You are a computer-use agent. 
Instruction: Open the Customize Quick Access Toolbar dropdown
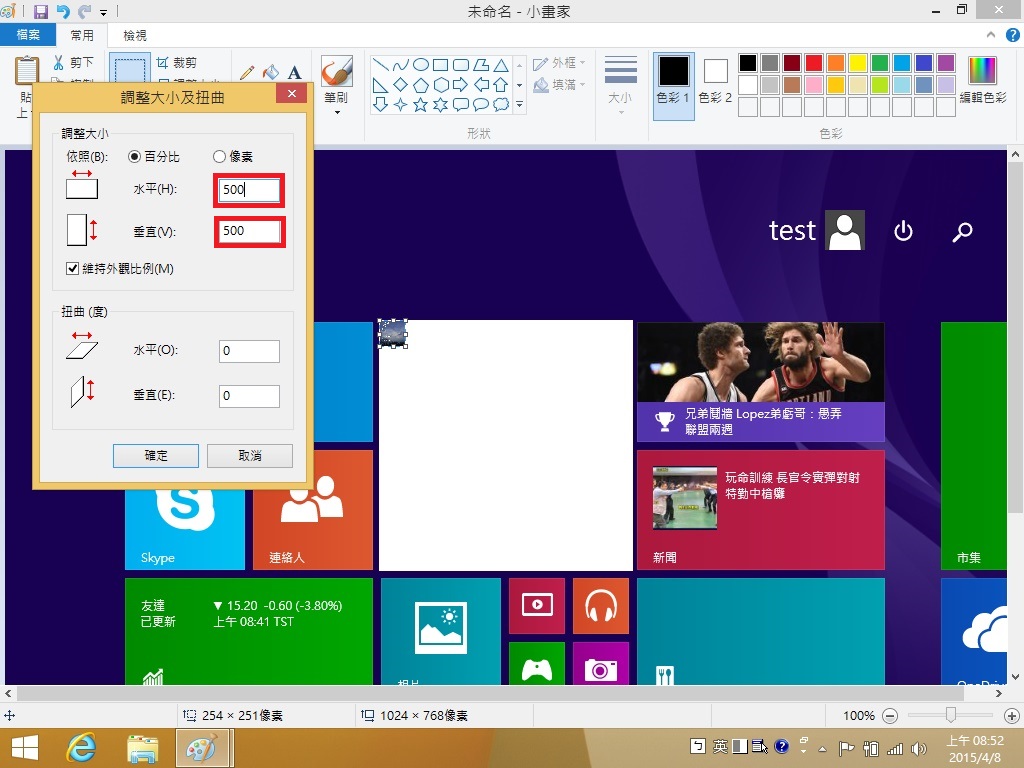pyautogui.click(x=103, y=12)
